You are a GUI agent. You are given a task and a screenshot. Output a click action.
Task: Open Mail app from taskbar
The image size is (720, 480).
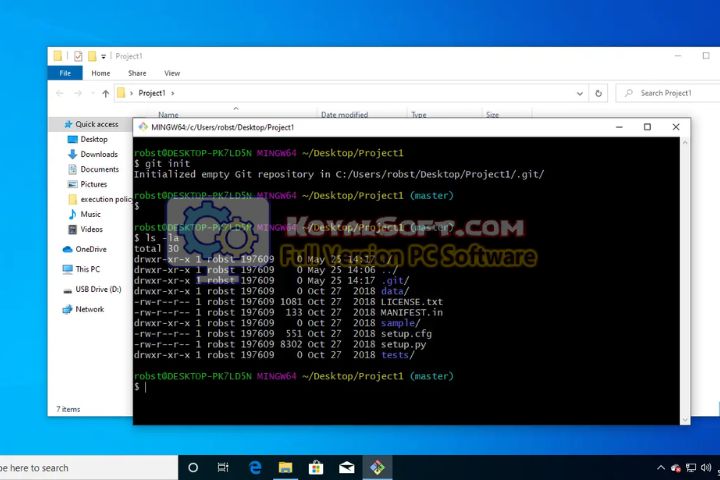tap(347, 468)
